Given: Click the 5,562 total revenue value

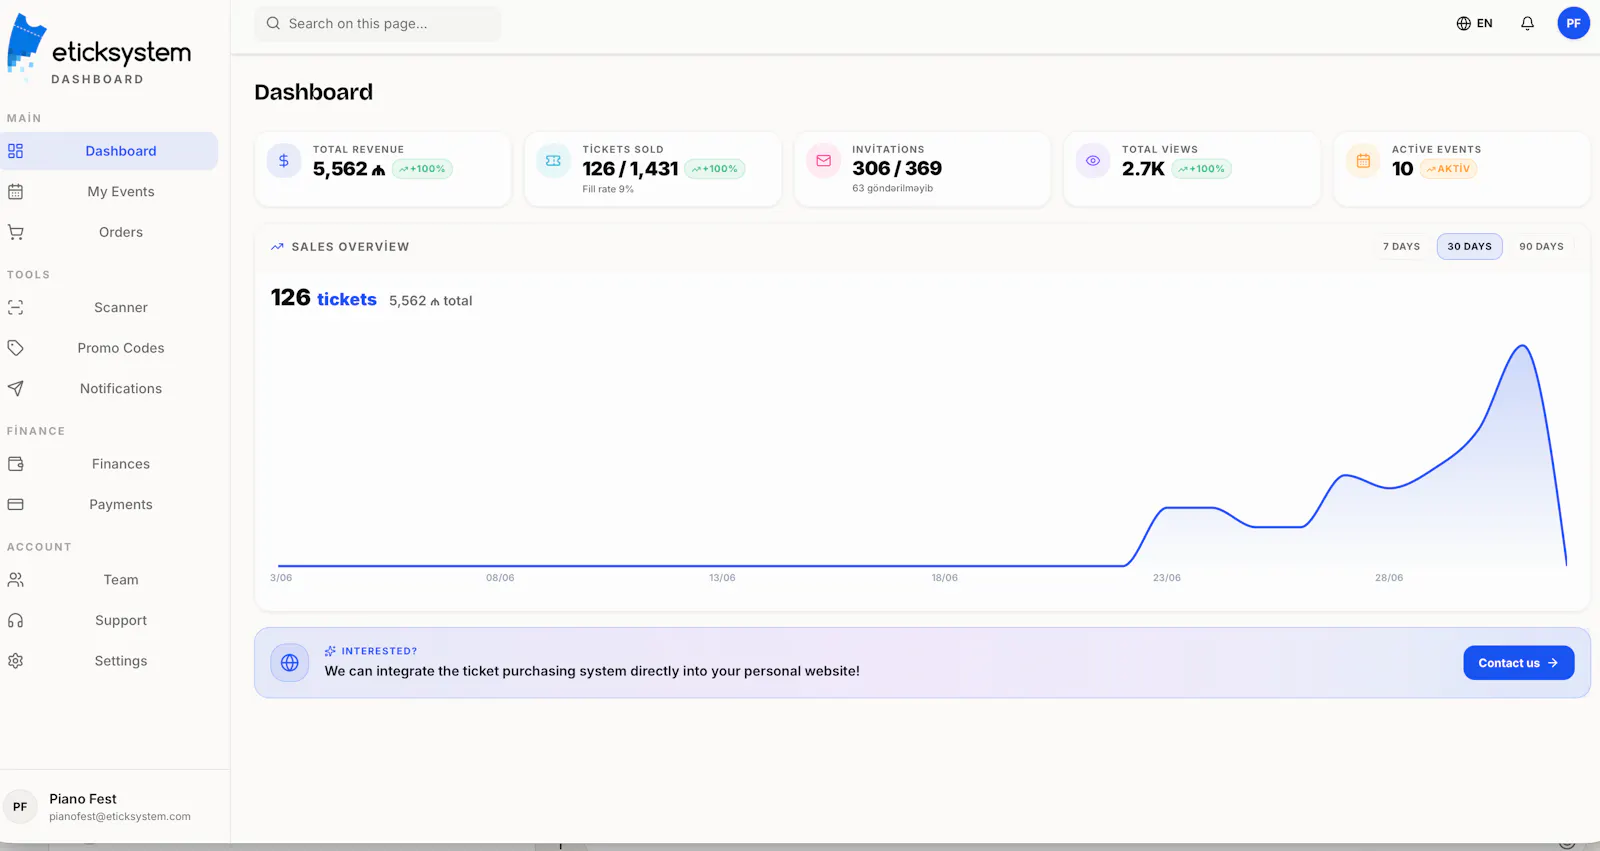Looking at the screenshot, I should 349,169.
